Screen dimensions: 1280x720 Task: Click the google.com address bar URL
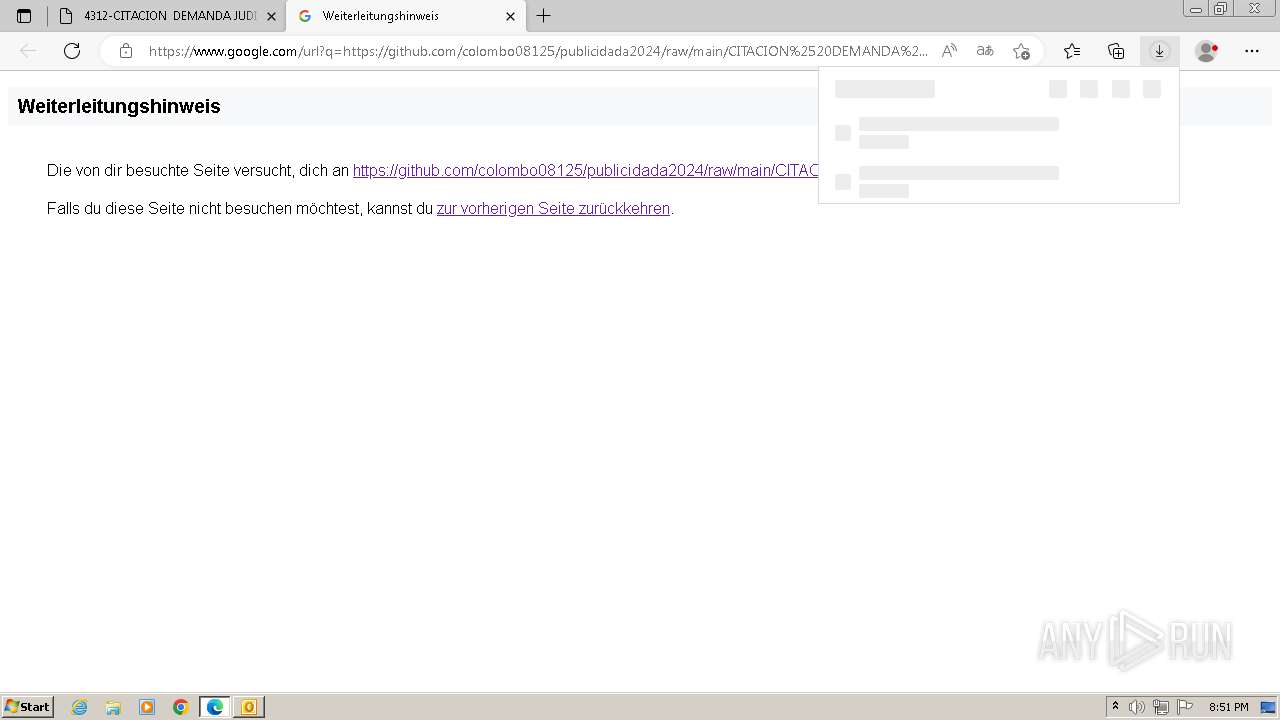pos(538,51)
